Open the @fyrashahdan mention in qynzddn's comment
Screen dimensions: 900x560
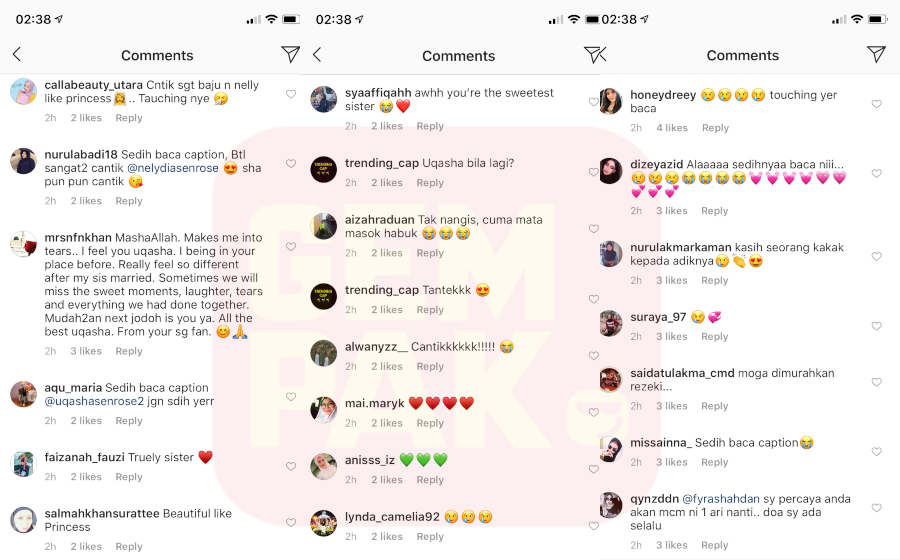pos(720,499)
